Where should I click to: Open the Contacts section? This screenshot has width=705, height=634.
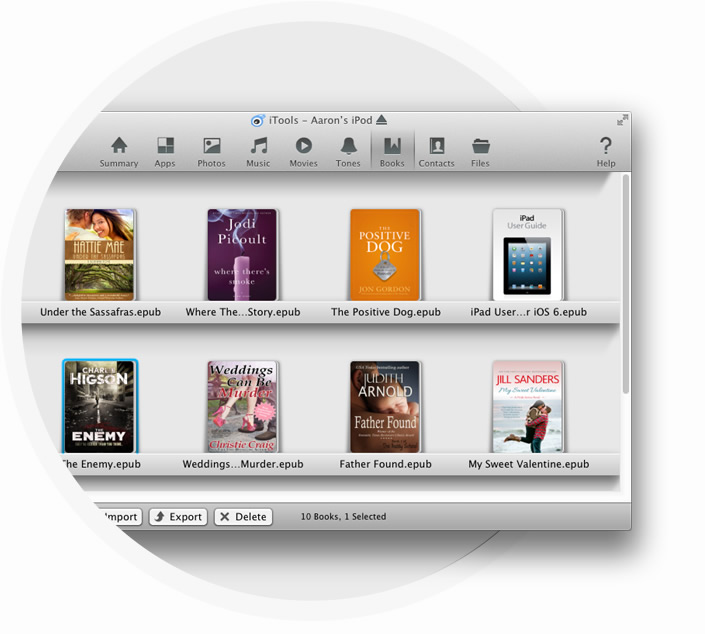436,151
